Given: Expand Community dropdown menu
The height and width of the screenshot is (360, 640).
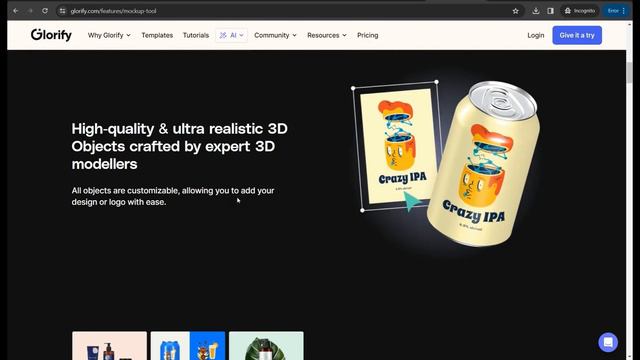Looking at the screenshot, I should pyautogui.click(x=276, y=36).
